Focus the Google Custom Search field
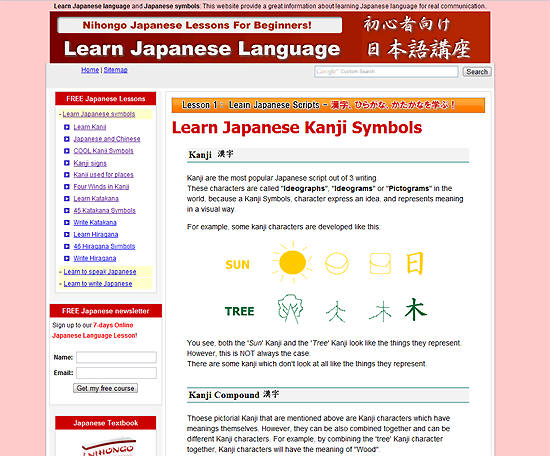The height and width of the screenshot is (456, 550). click(386, 72)
